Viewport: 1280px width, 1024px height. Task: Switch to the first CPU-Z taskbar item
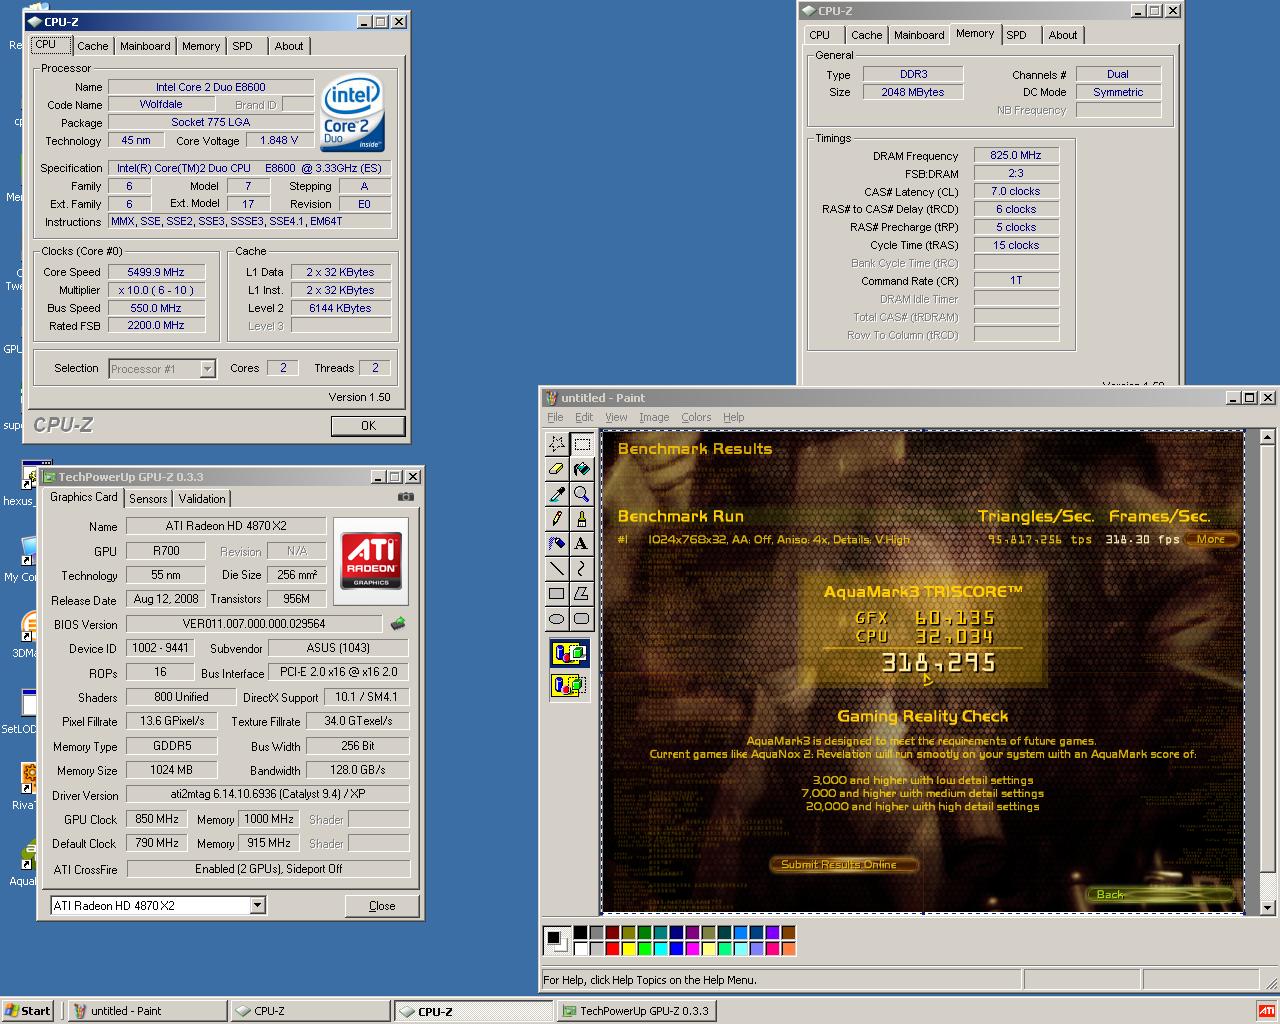coord(309,1011)
